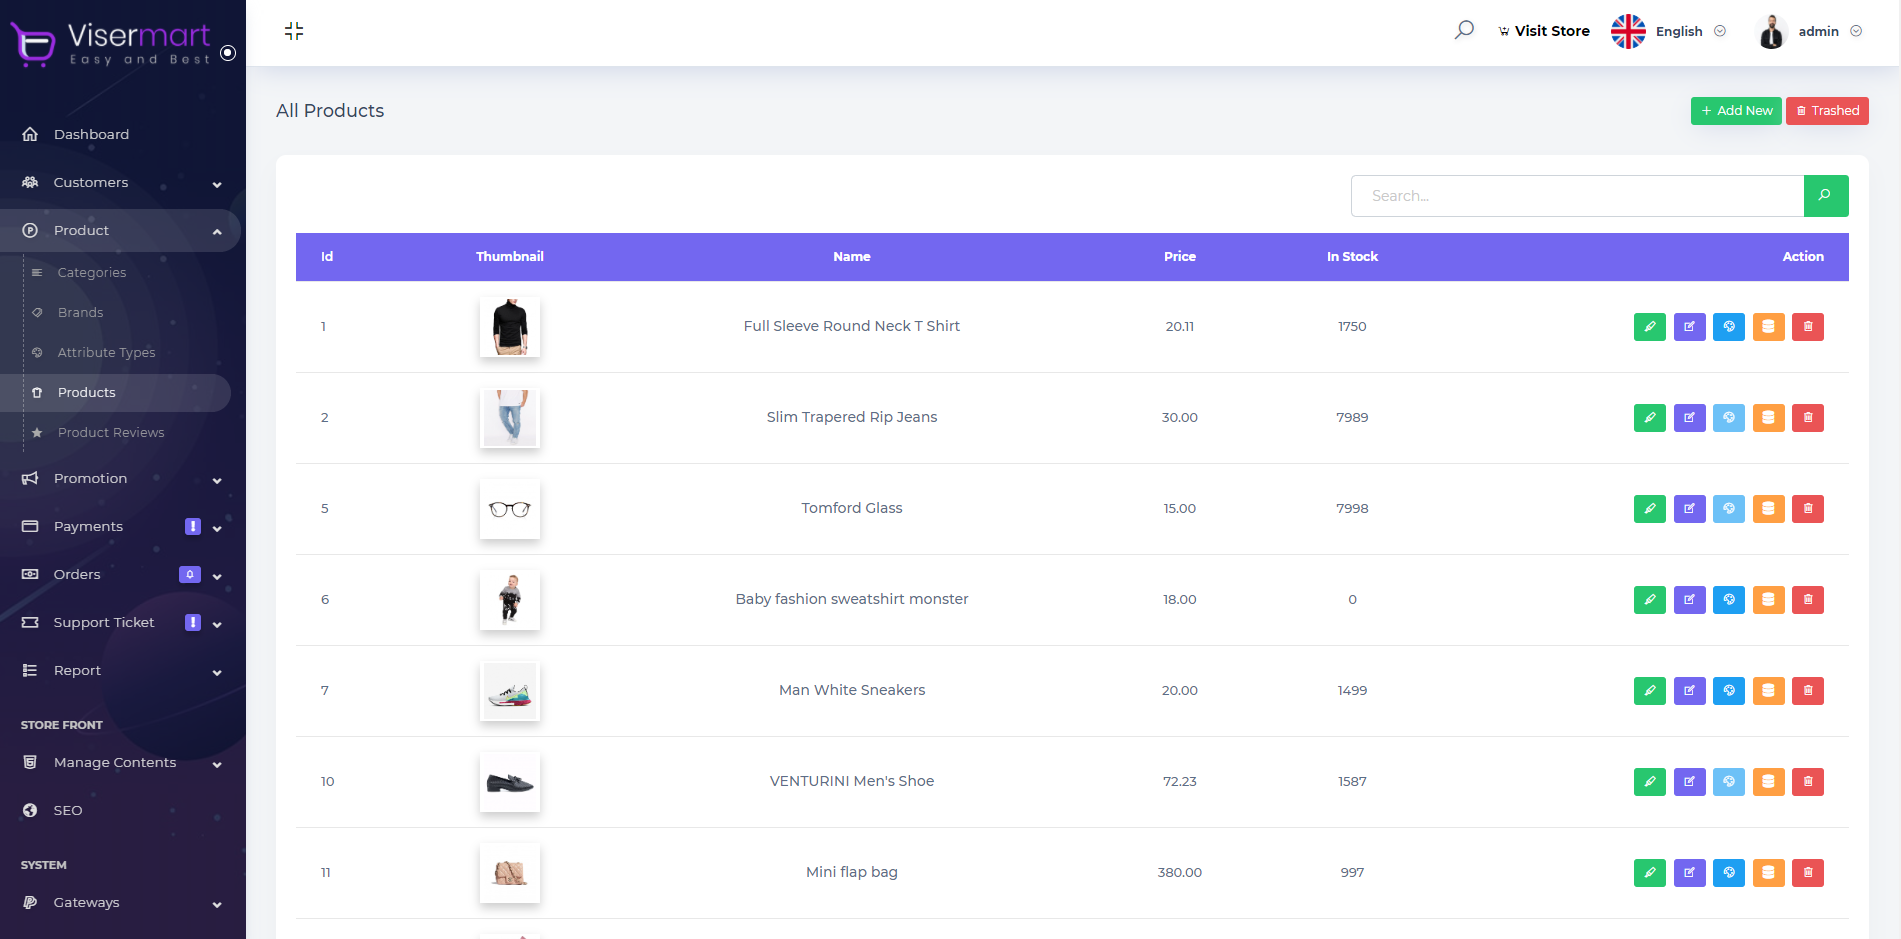1901x939 pixels.
Task: Click the black shirt product thumbnail
Action: coord(510,327)
